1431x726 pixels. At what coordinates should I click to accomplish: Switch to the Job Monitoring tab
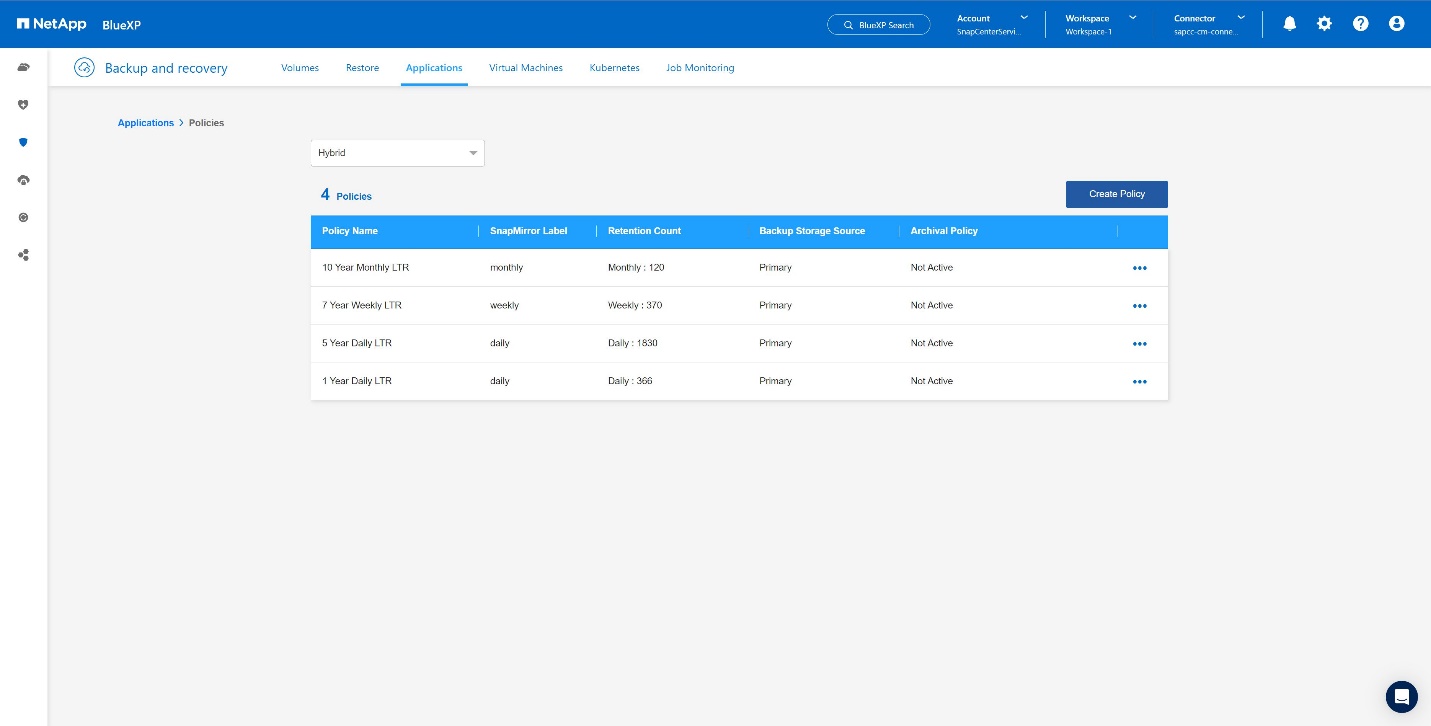(x=700, y=68)
